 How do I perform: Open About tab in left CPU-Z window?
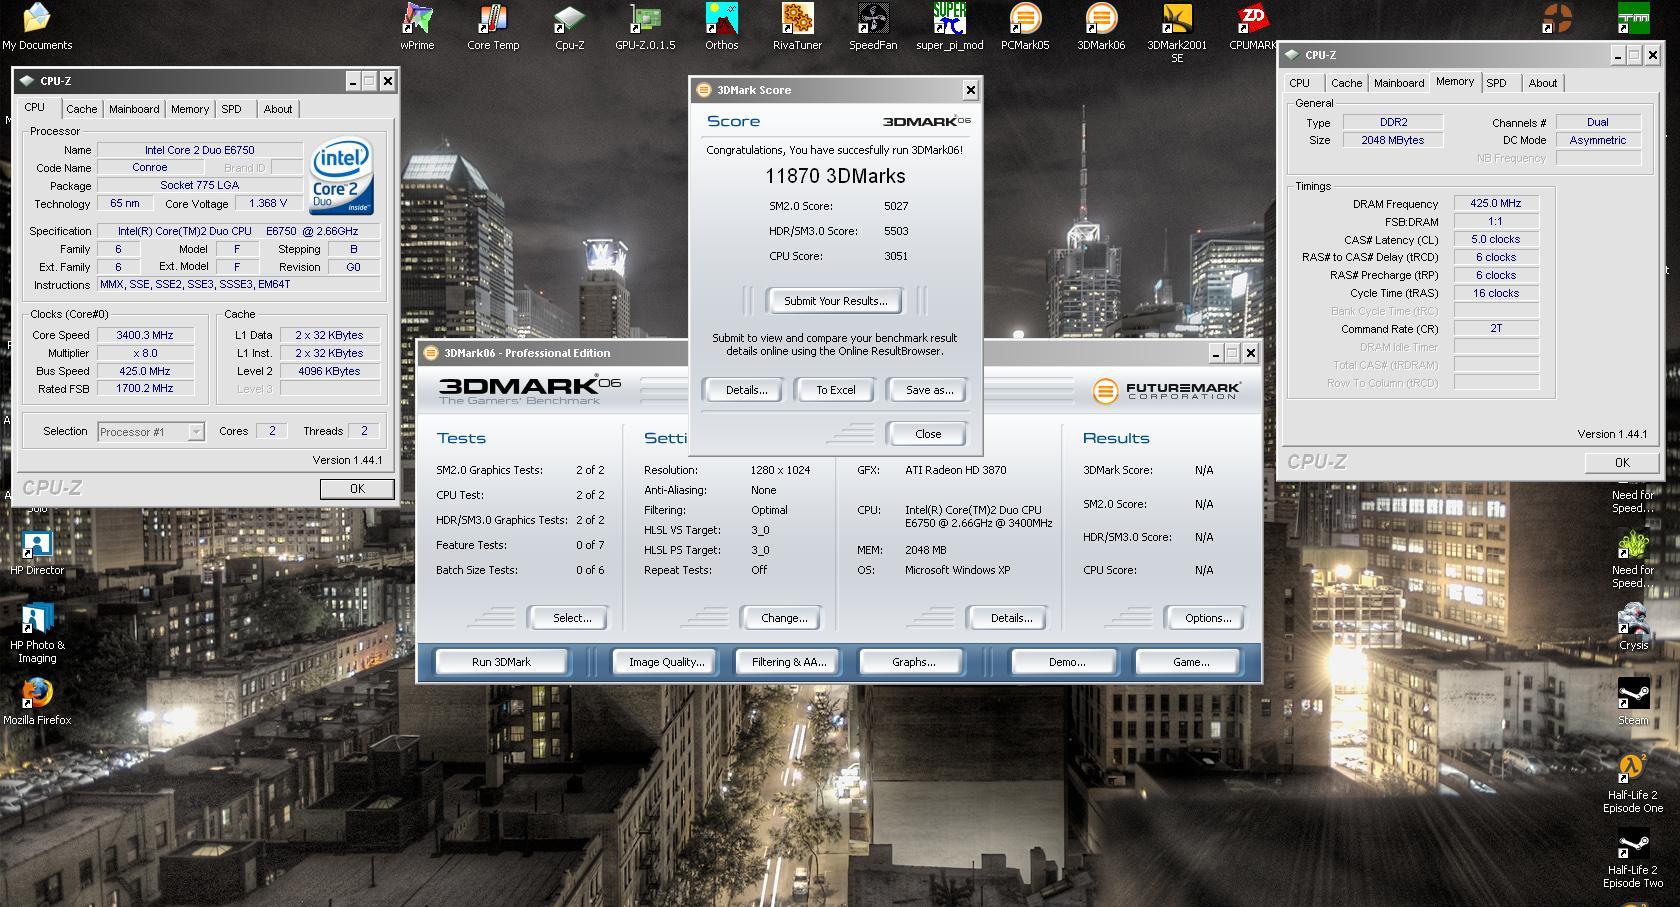pyautogui.click(x=278, y=109)
